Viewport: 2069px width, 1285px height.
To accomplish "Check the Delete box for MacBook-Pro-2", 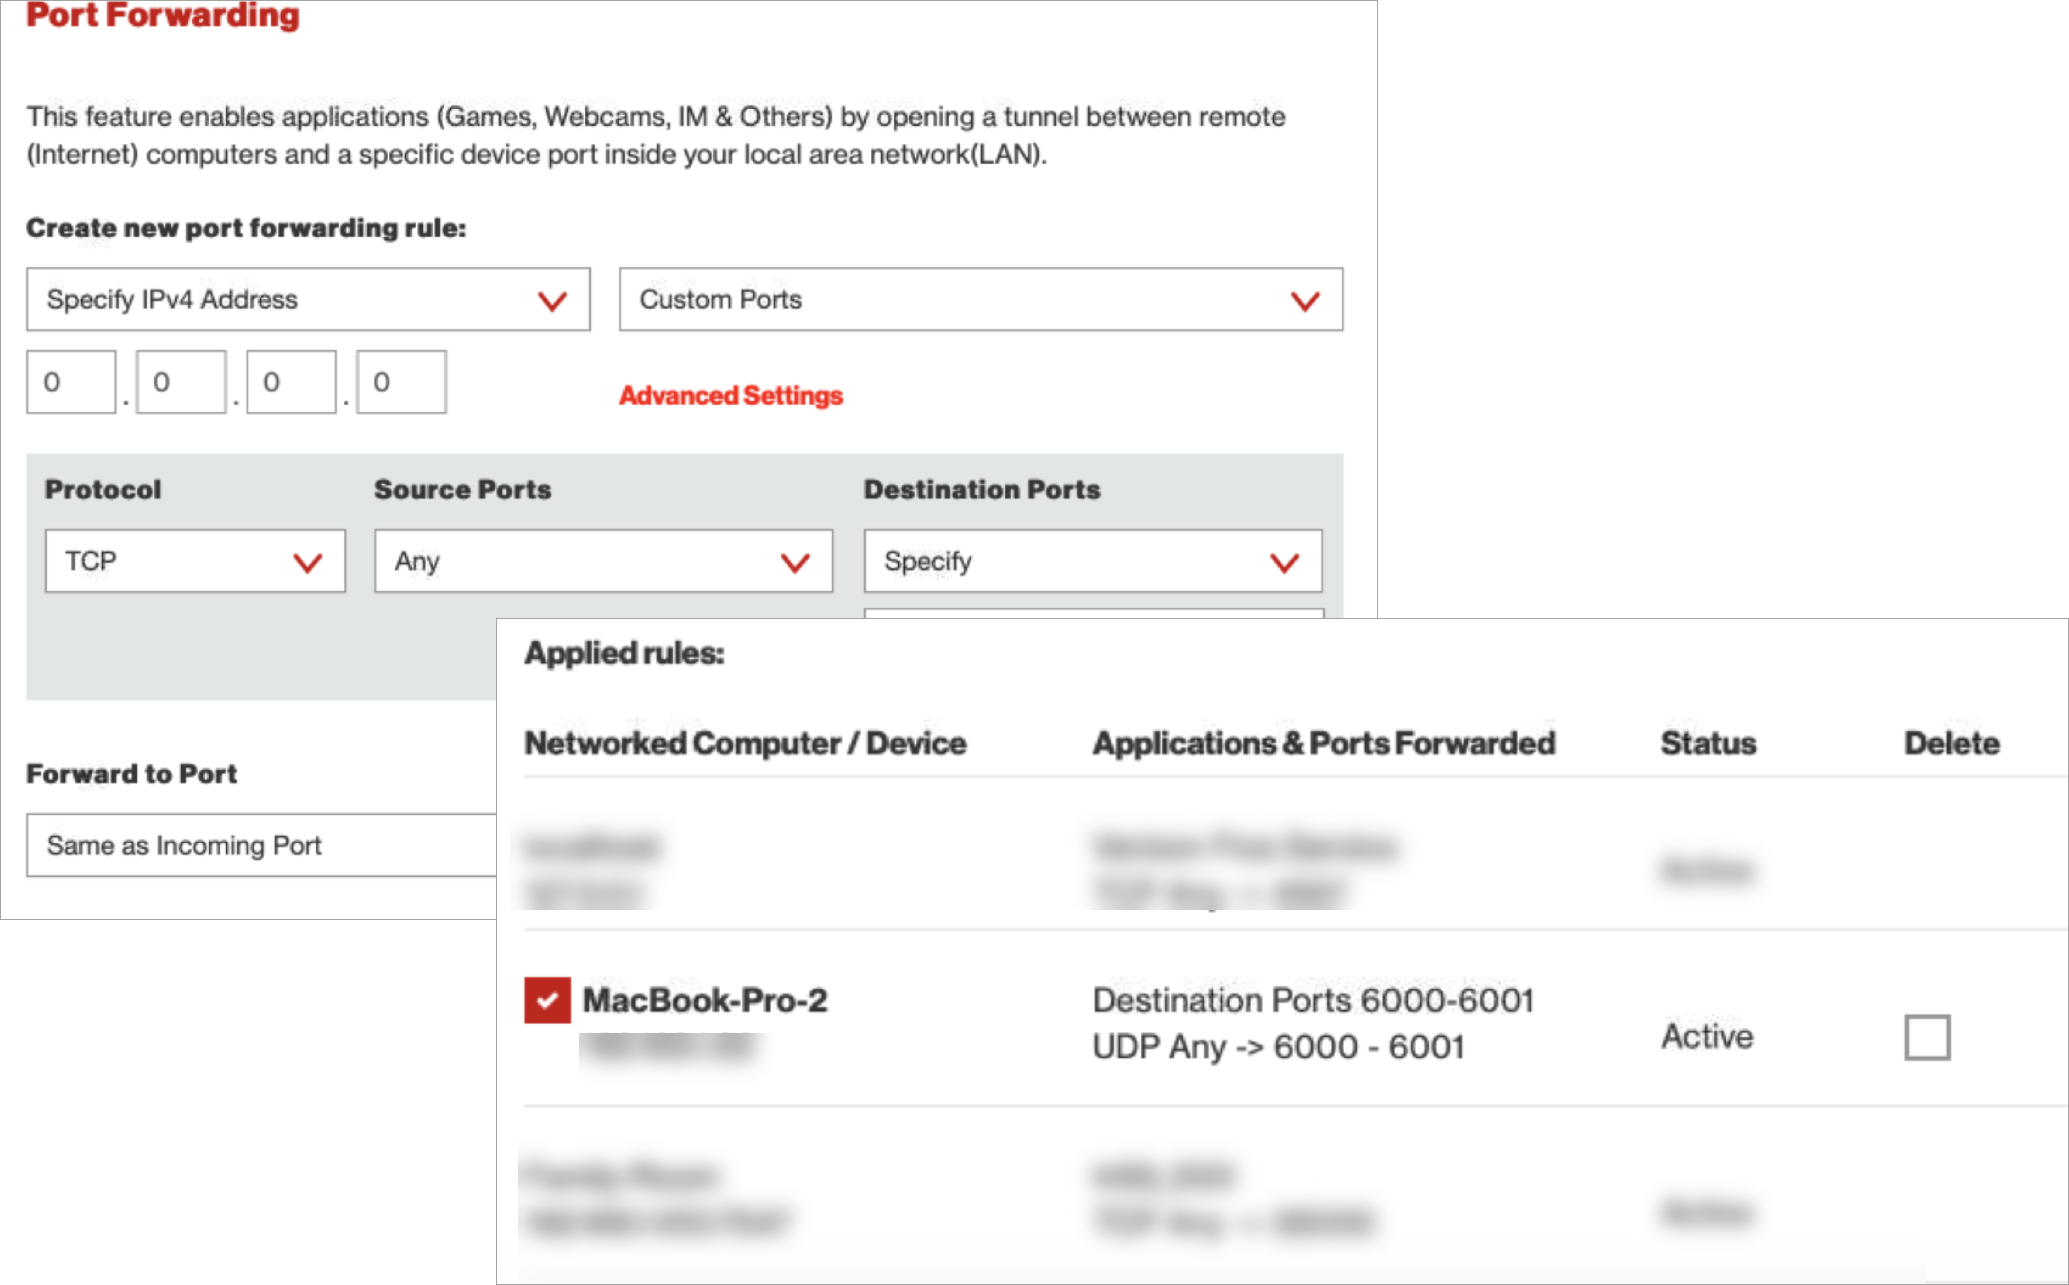I will click(x=1926, y=1037).
